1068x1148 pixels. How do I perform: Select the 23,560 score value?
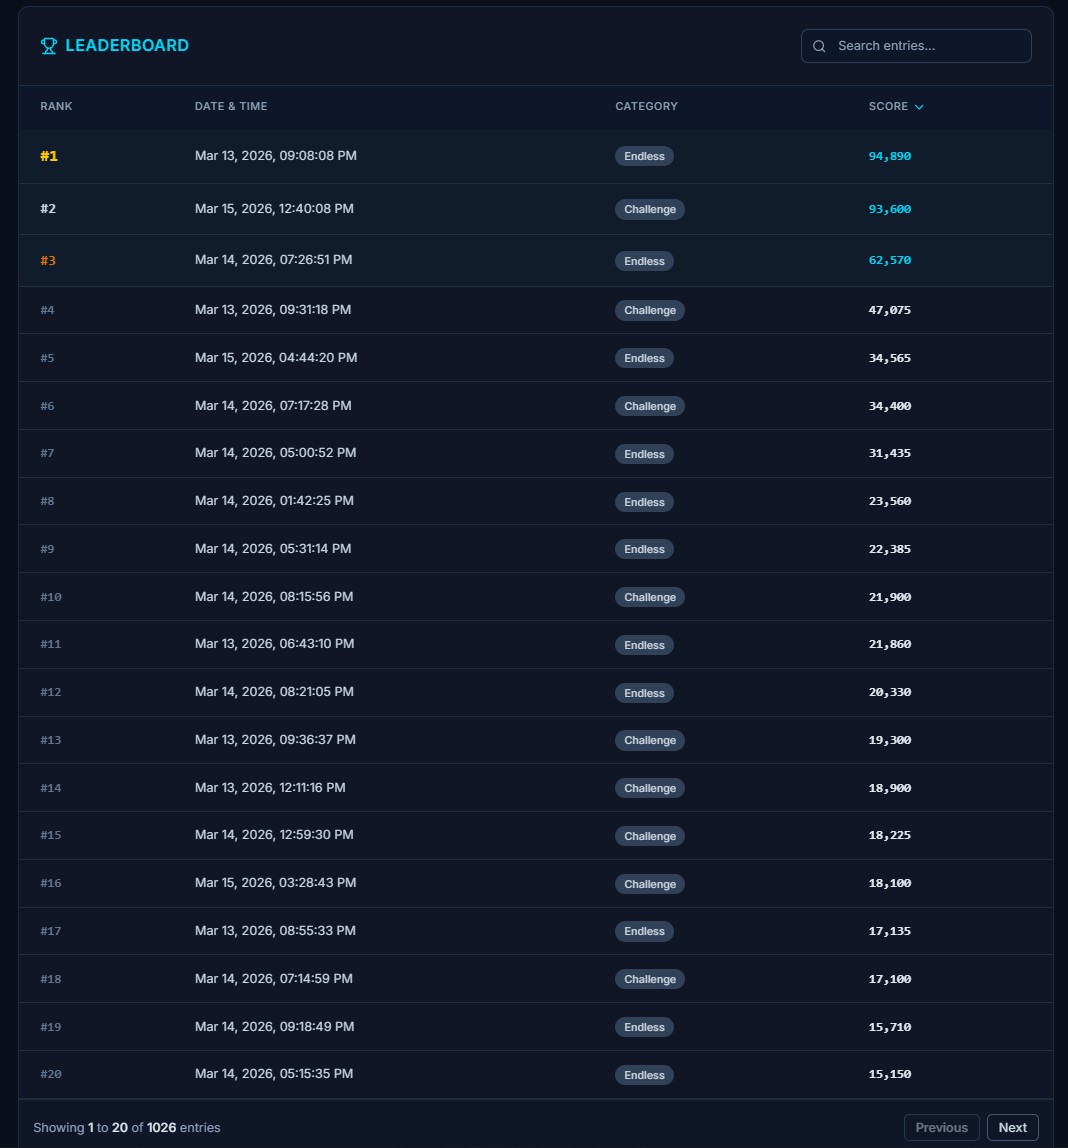(889, 501)
